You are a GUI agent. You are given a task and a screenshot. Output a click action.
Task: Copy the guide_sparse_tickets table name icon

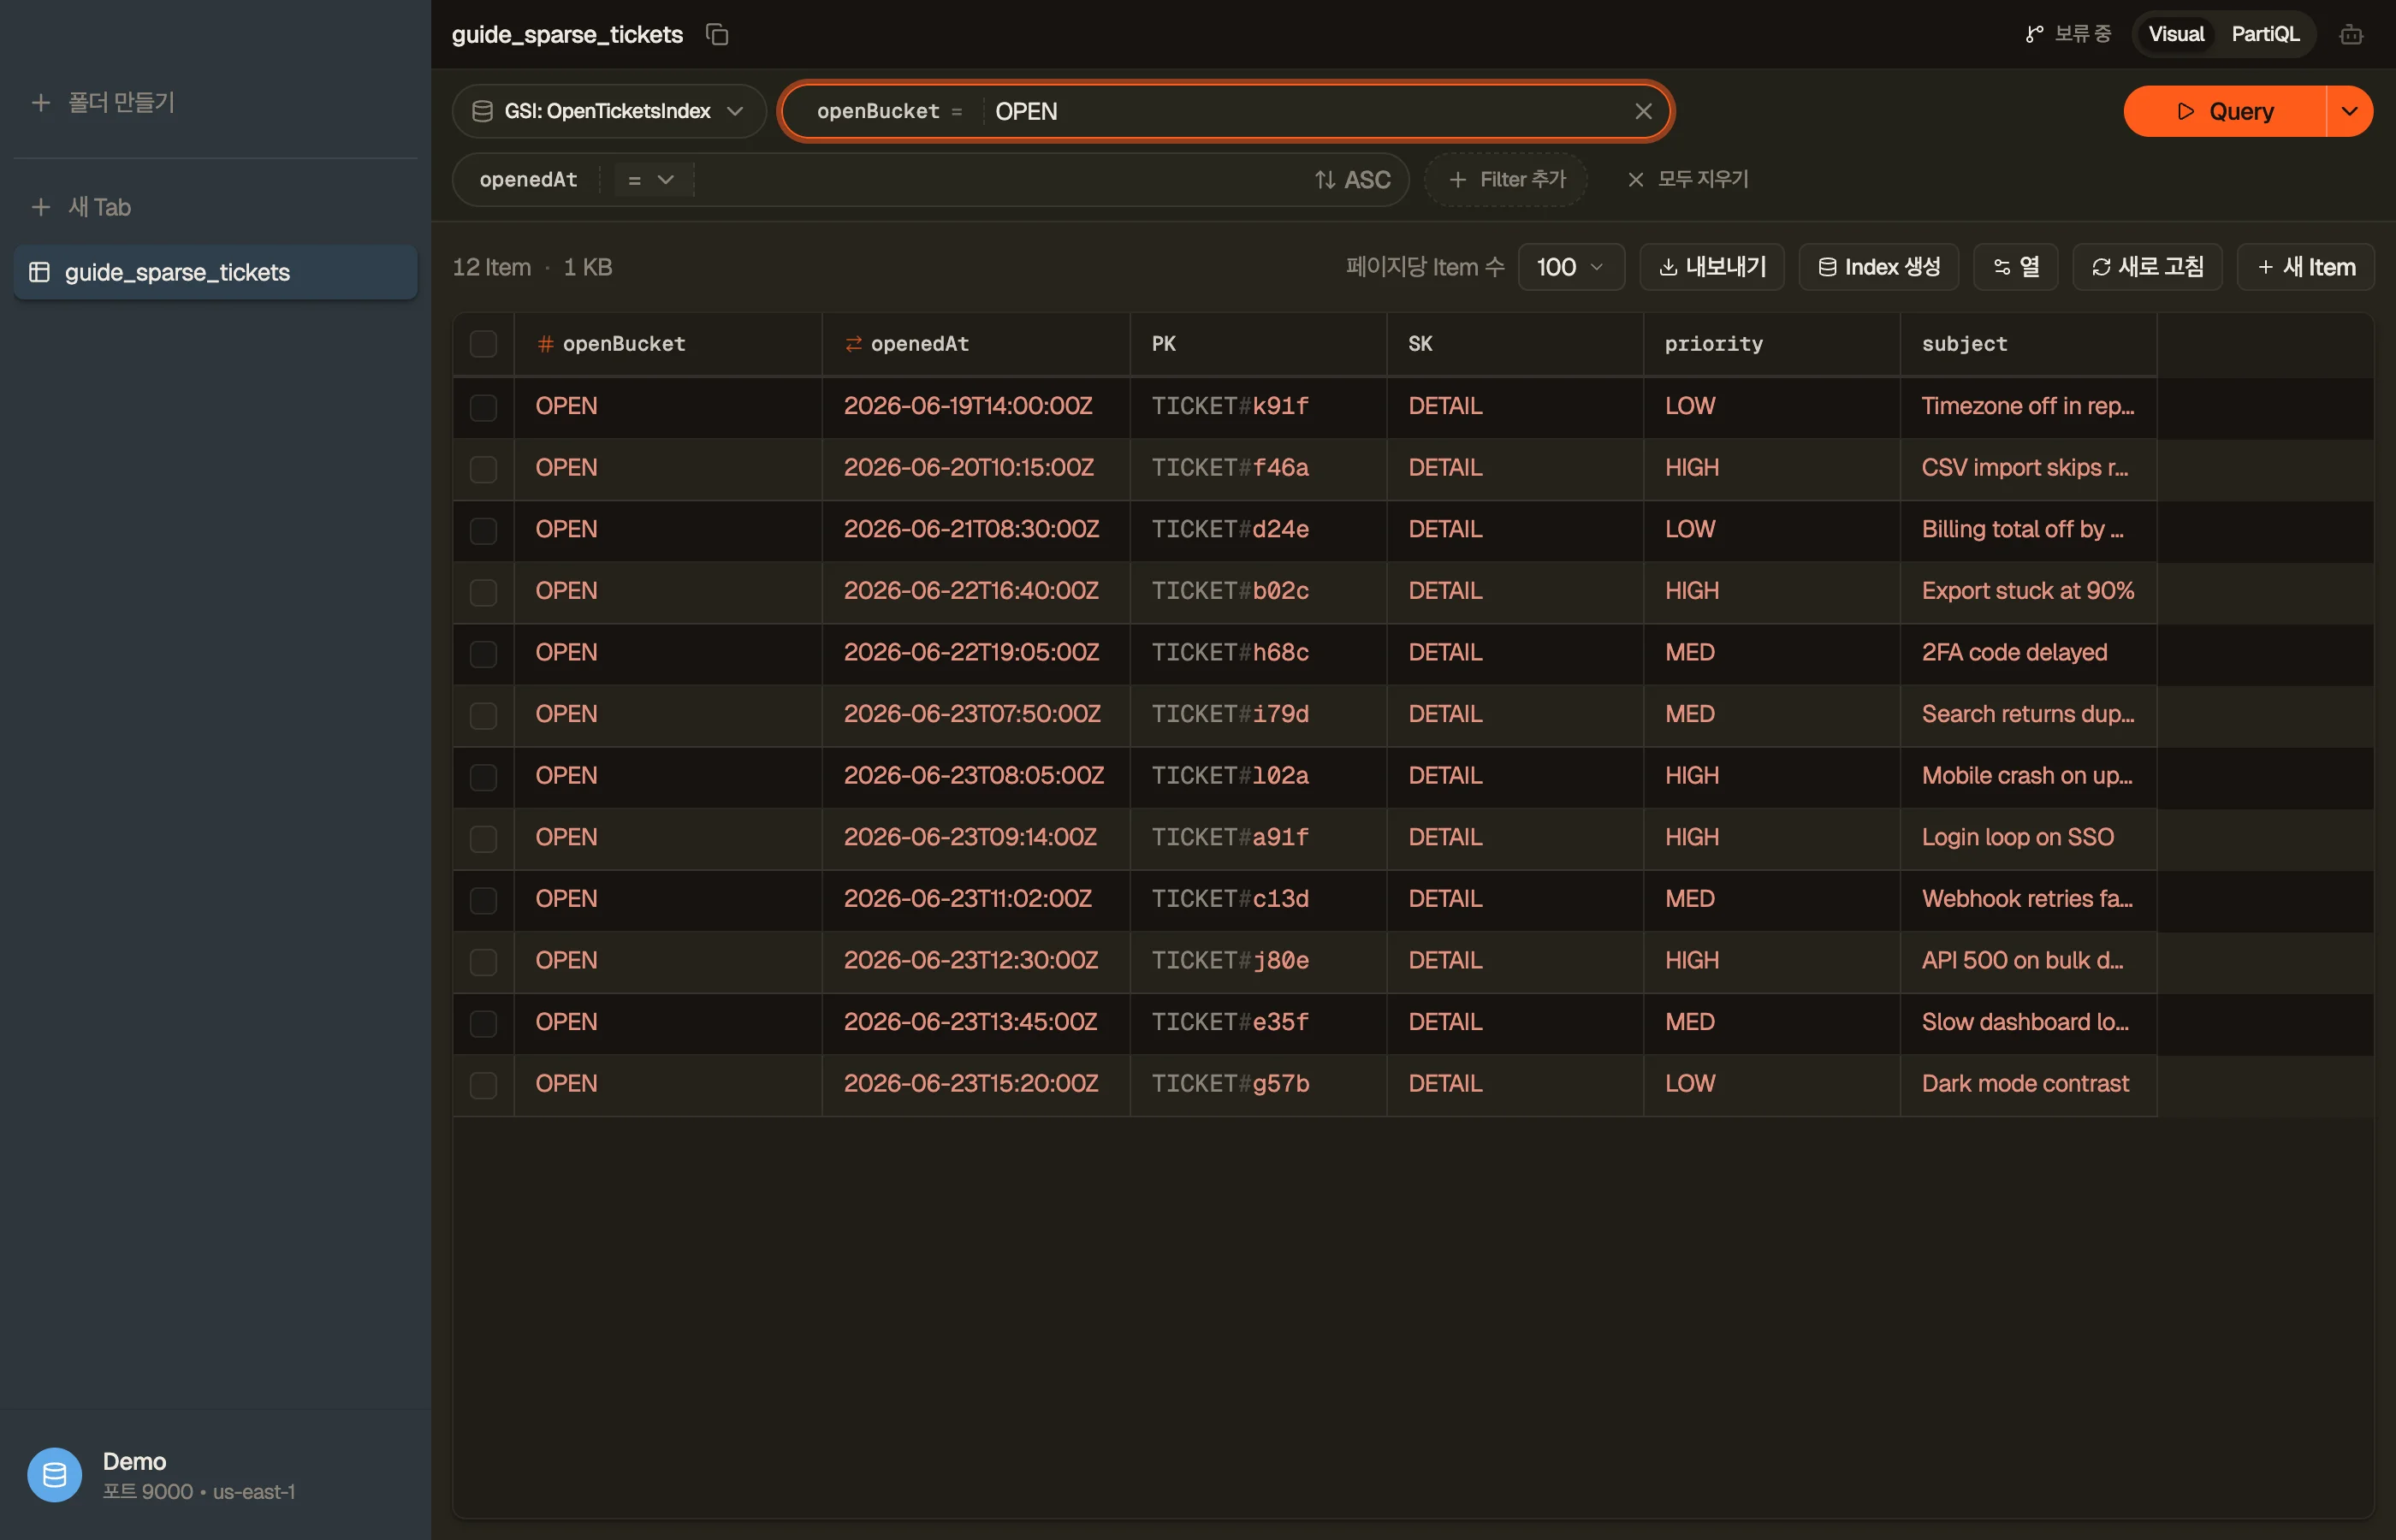coord(716,34)
